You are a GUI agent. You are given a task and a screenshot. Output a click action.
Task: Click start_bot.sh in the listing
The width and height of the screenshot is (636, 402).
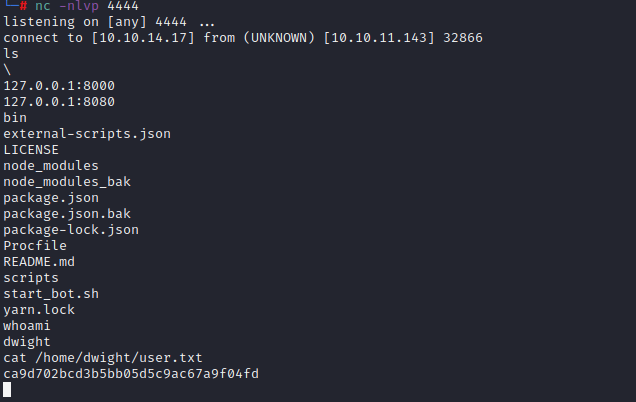coord(51,294)
